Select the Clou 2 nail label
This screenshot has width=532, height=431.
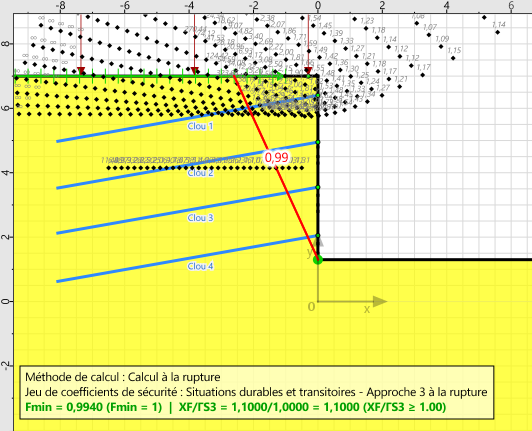(x=200, y=173)
